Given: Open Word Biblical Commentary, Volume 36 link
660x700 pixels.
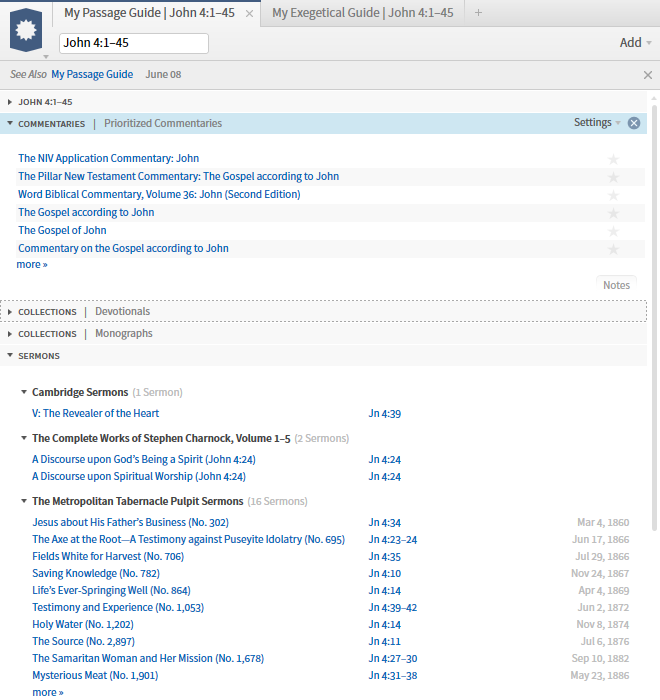Looking at the screenshot, I should pyautogui.click(x=159, y=194).
